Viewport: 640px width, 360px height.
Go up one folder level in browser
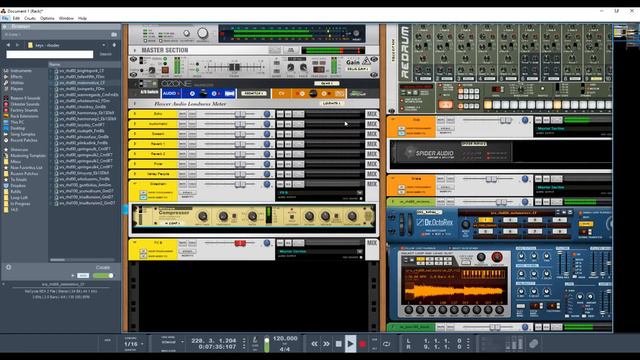[x=114, y=45]
